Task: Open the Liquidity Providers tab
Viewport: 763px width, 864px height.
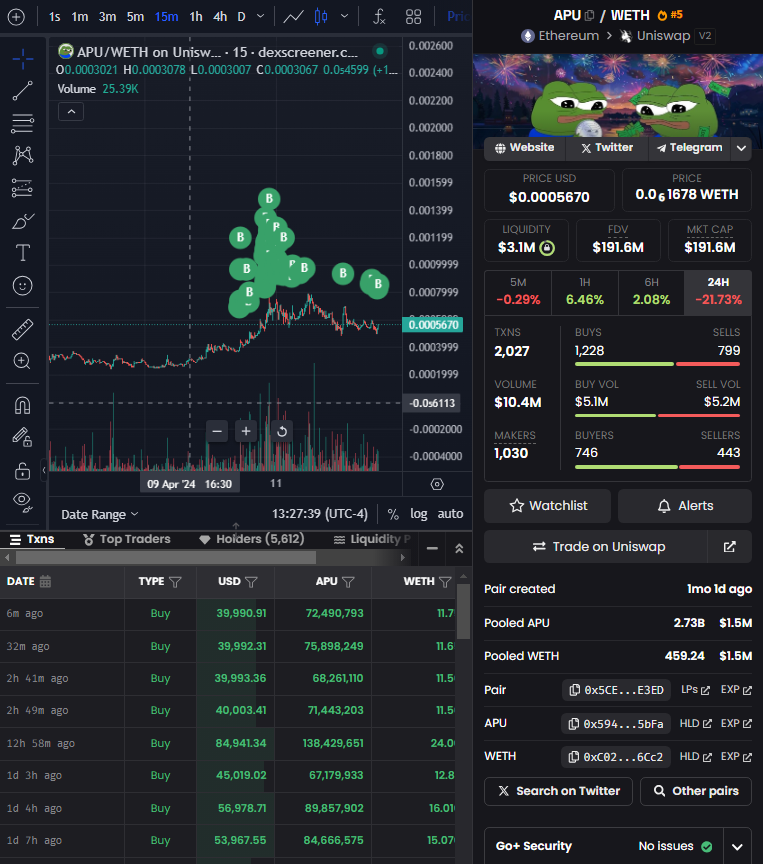Action: point(372,539)
